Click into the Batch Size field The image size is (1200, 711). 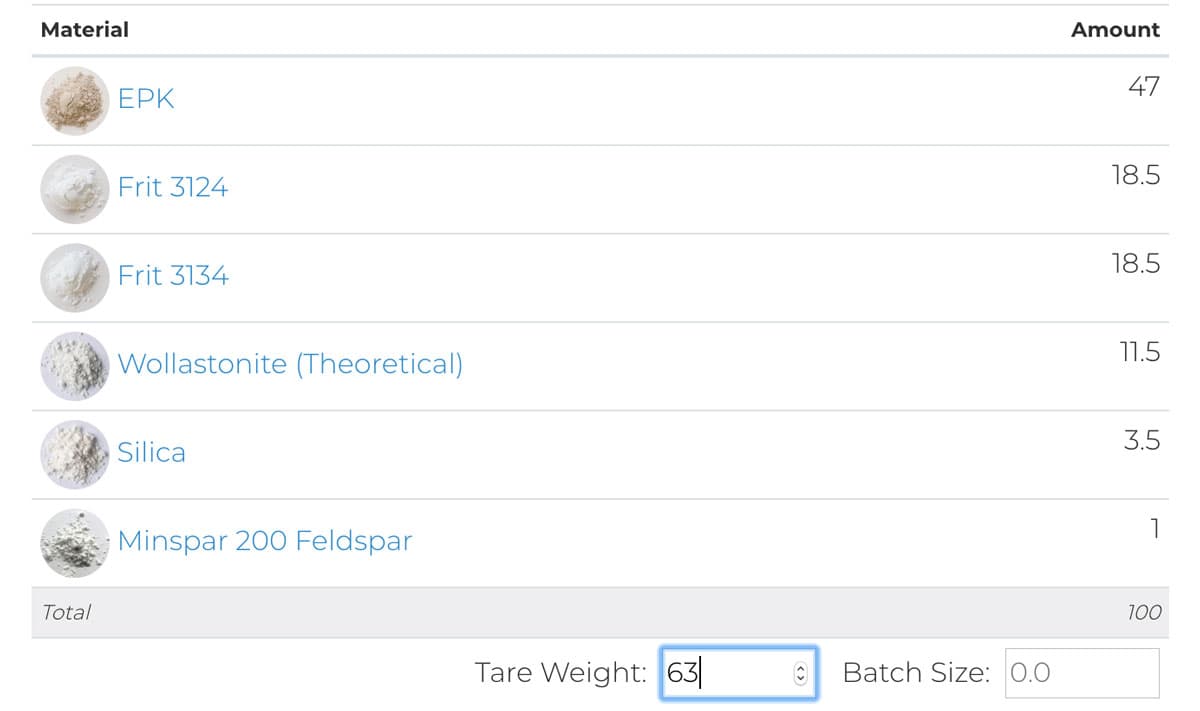click(x=1082, y=673)
